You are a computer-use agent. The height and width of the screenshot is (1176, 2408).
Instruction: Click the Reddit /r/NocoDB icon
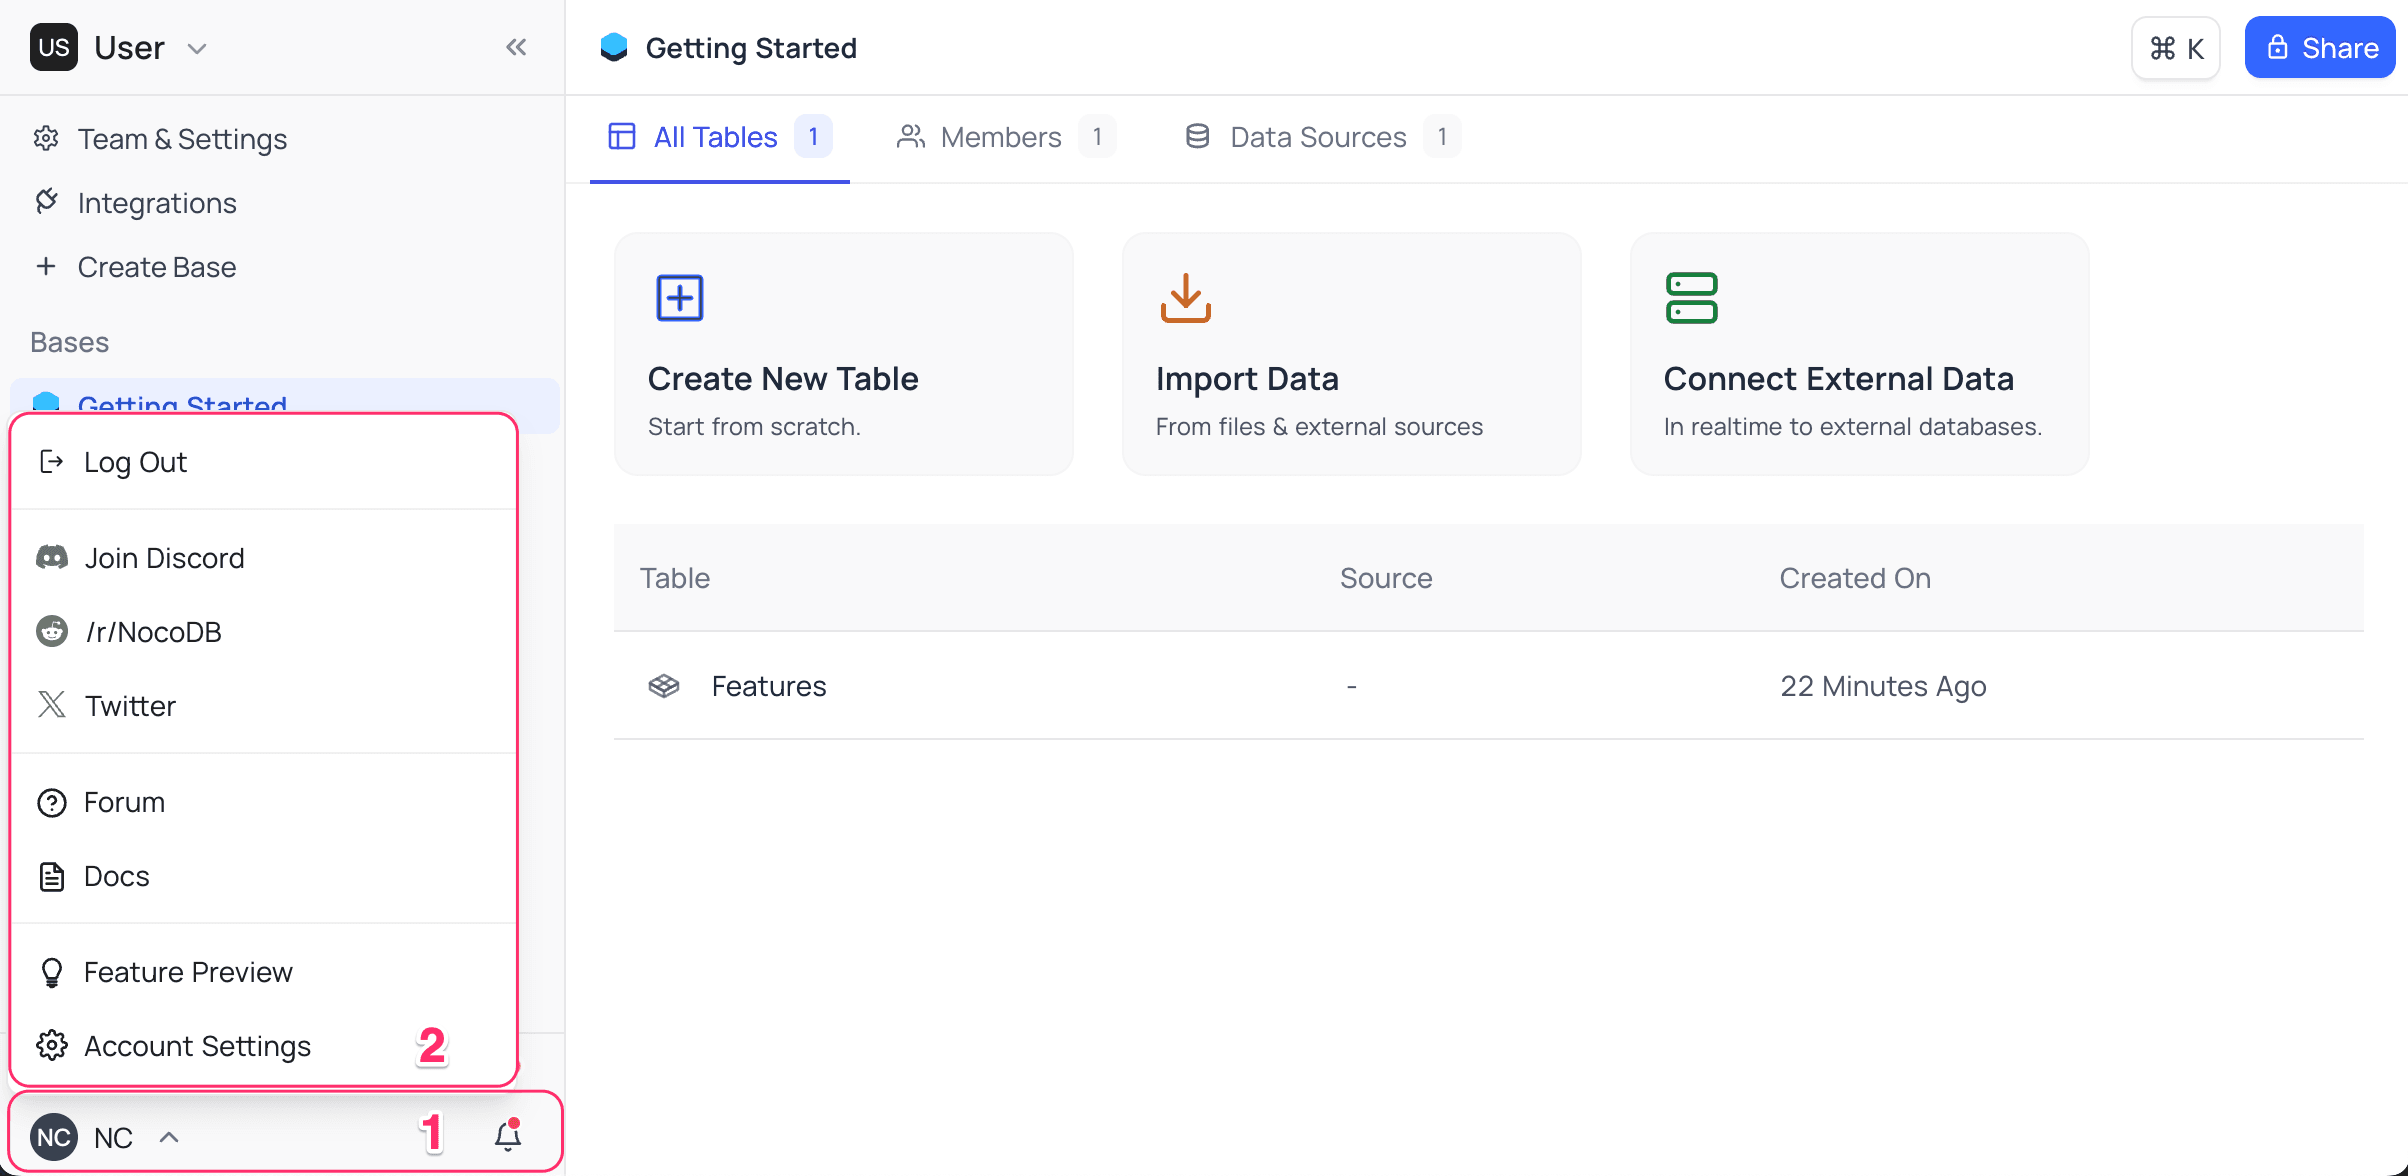pos(52,632)
